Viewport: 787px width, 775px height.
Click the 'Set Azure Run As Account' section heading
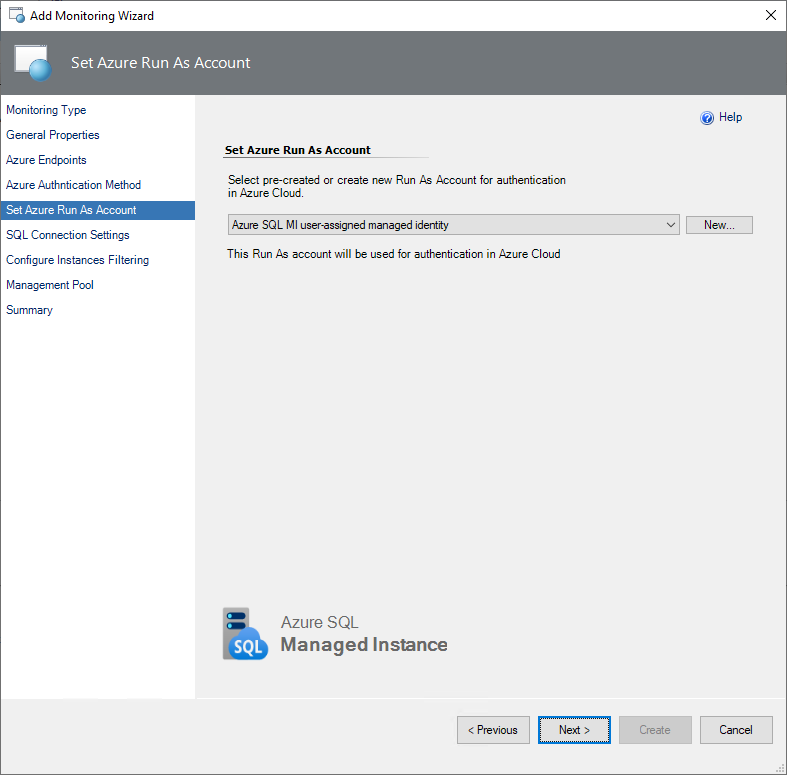pos(298,150)
